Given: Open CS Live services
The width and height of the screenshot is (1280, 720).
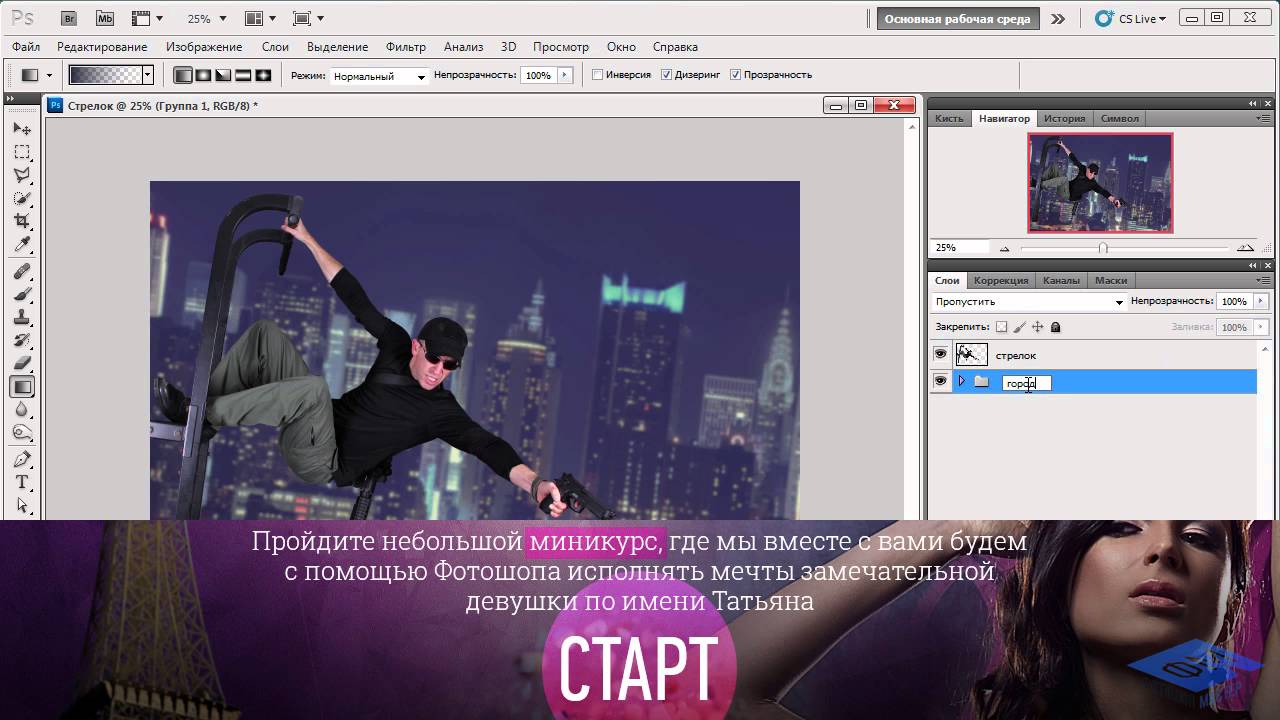Looking at the screenshot, I should (x=1130, y=18).
